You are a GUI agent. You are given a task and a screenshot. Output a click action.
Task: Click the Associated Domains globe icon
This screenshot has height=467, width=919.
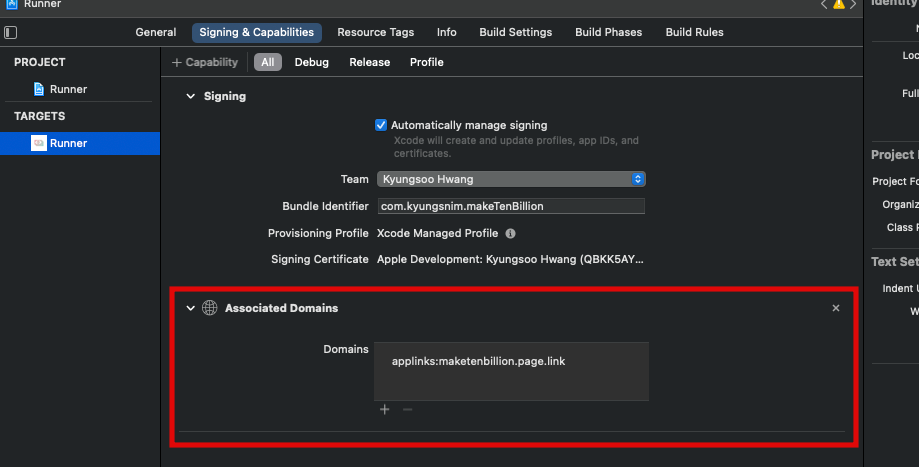point(209,308)
